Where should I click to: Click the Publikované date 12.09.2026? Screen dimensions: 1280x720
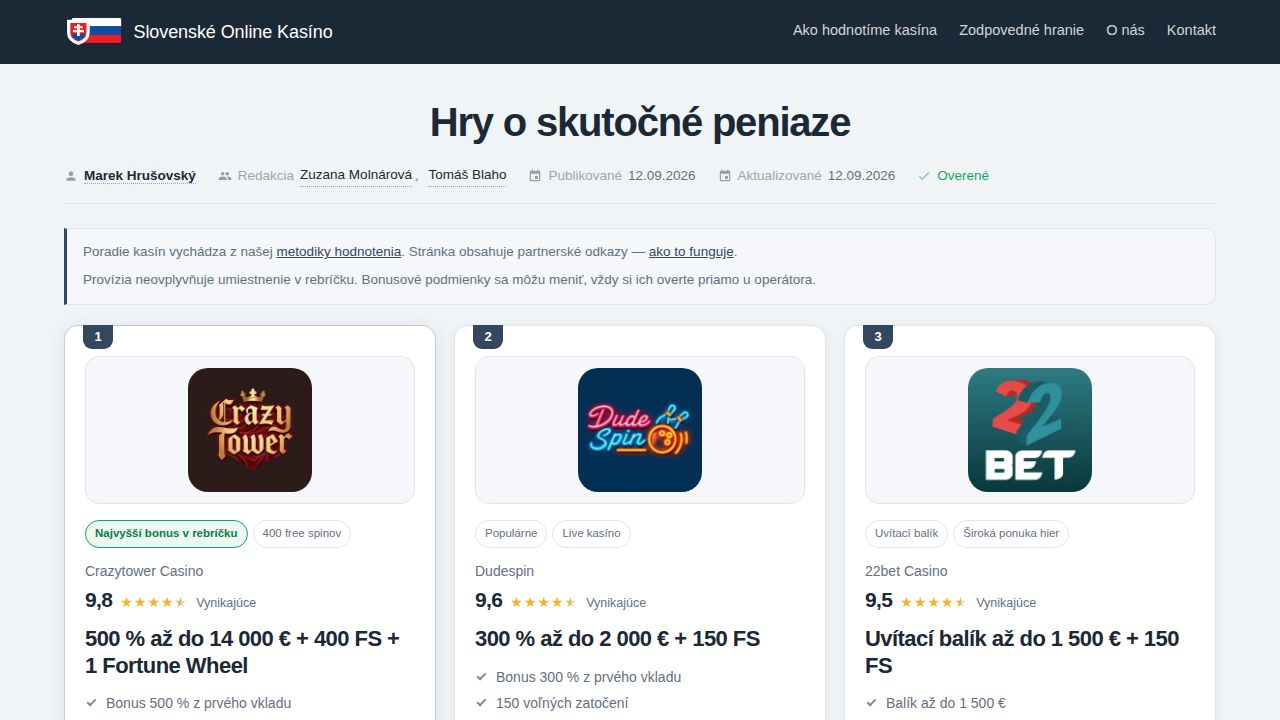[x=662, y=176]
